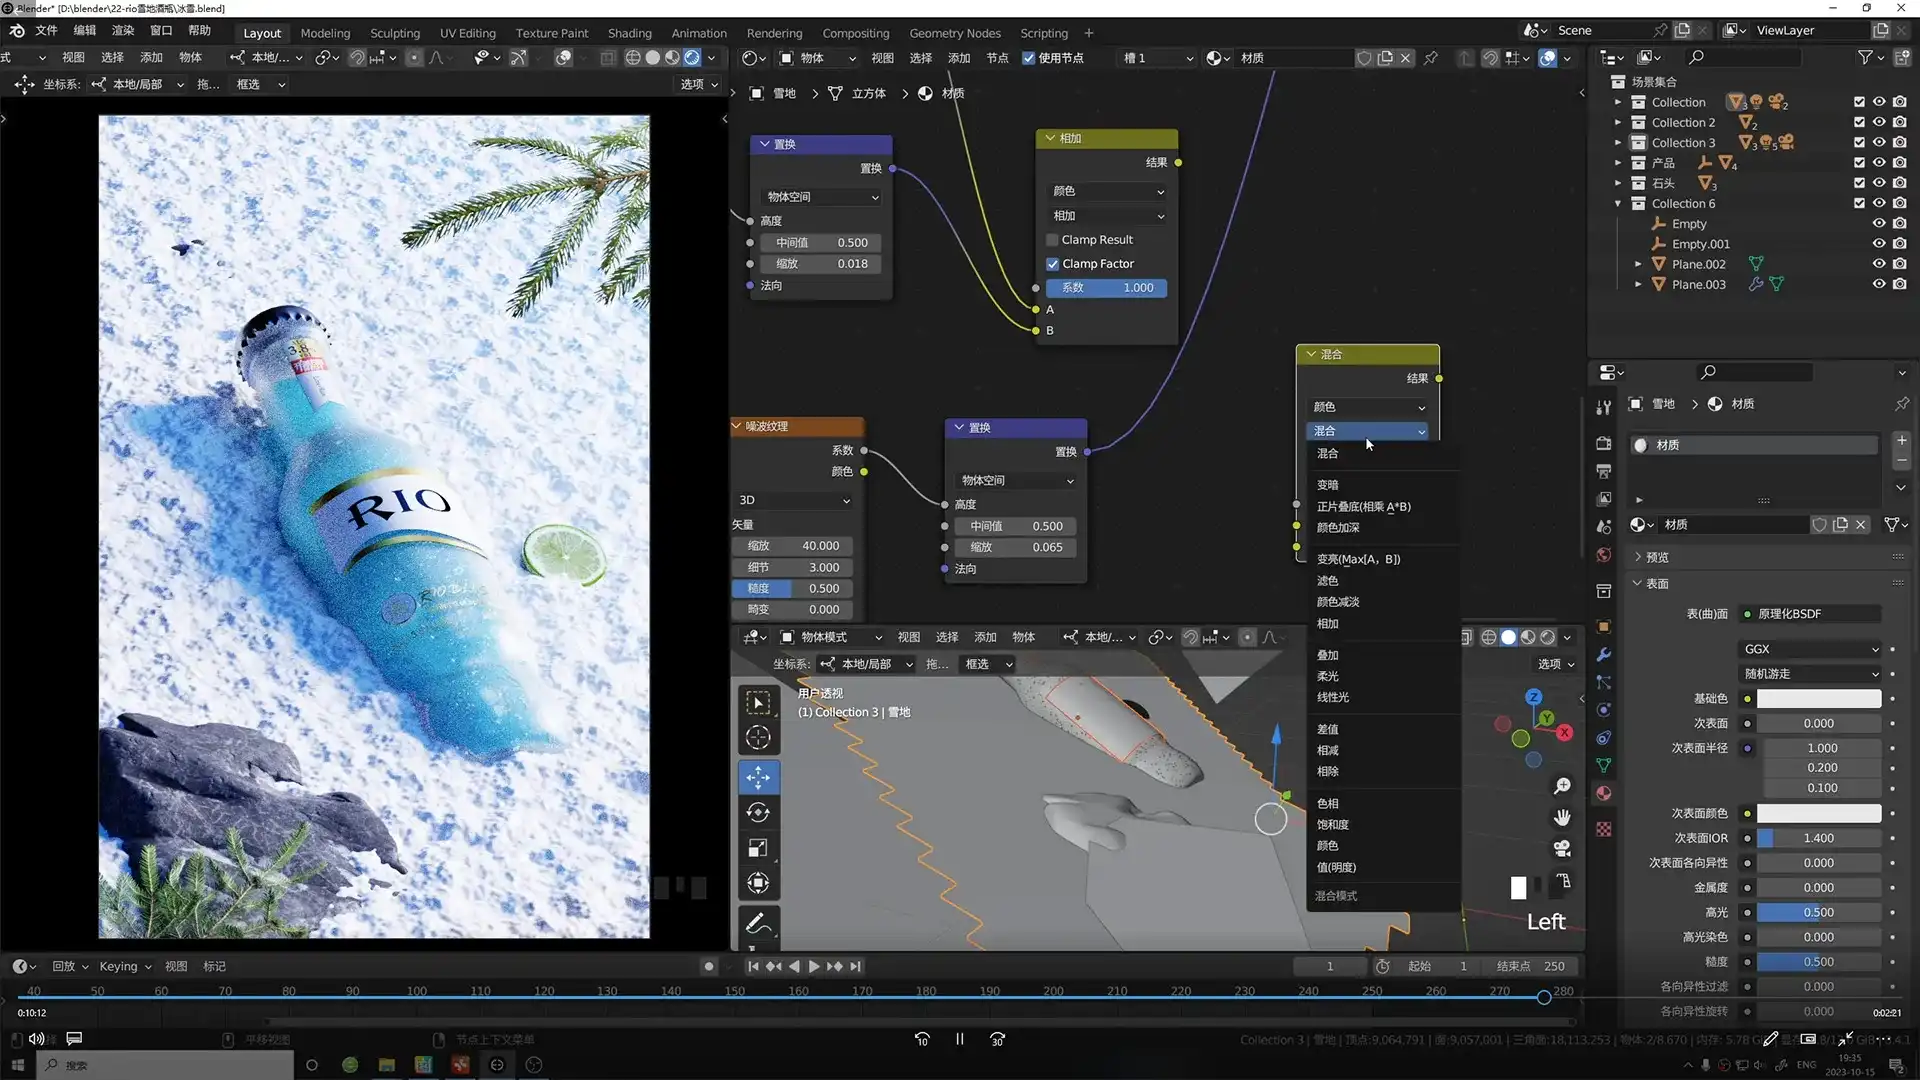The width and height of the screenshot is (1920, 1080).
Task: Click the viewport zoom magnifier icon
Action: point(1562,787)
